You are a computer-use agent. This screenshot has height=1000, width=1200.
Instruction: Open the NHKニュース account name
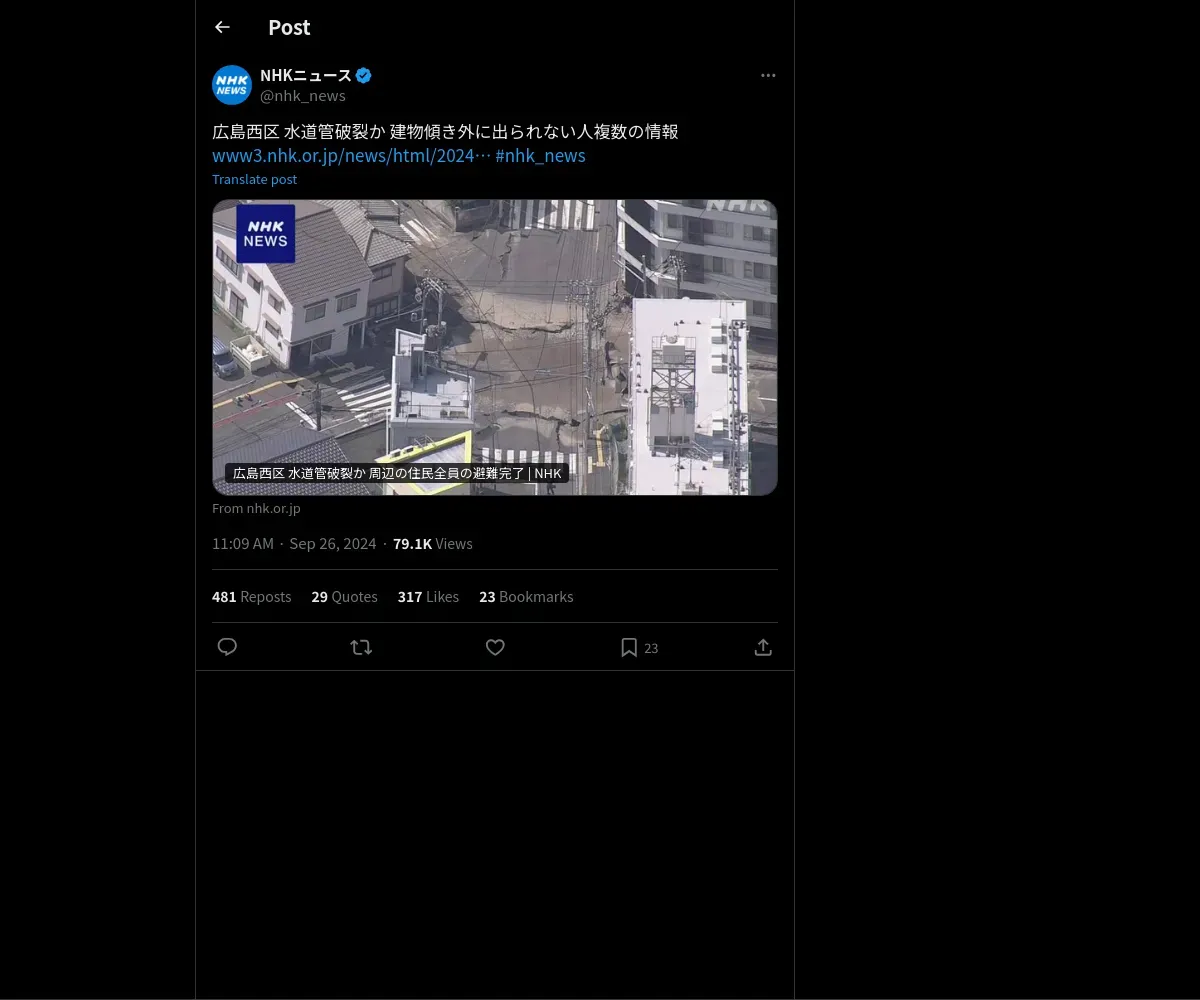coord(306,75)
